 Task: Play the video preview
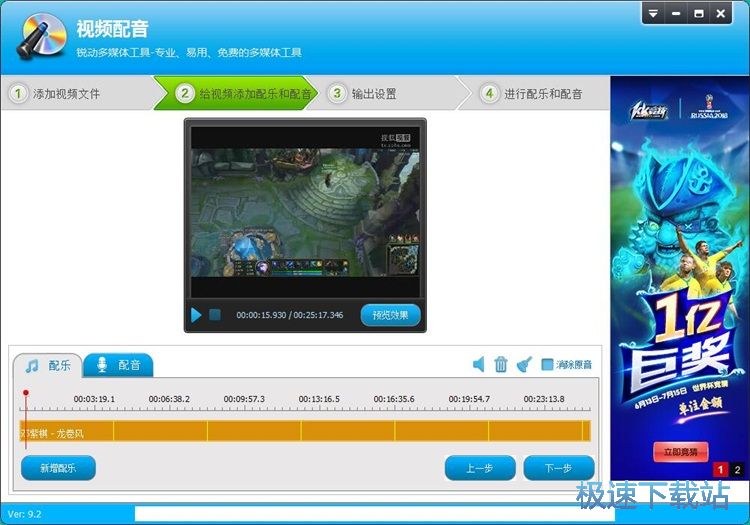pos(196,315)
